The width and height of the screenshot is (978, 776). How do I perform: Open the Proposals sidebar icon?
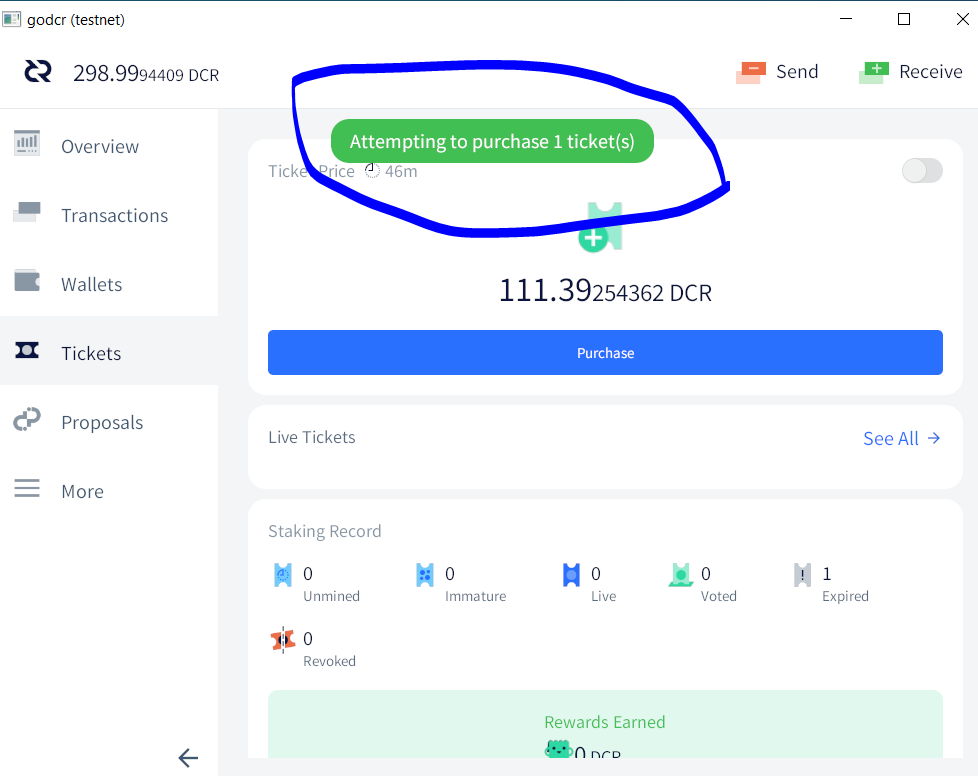pos(27,419)
